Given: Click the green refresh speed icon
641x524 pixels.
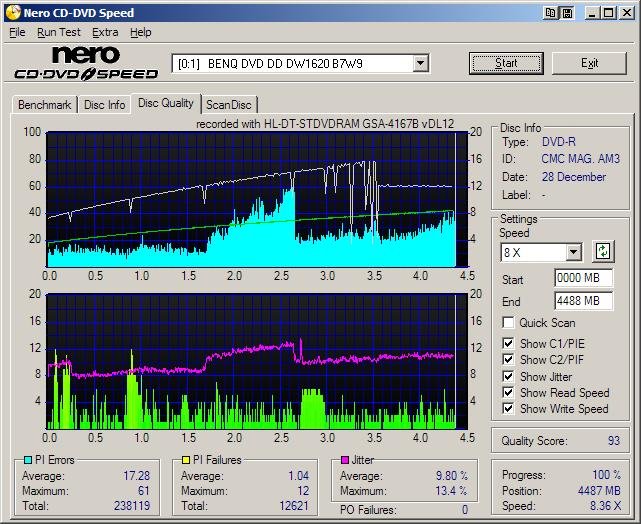Looking at the screenshot, I should pyautogui.click(x=603, y=251).
